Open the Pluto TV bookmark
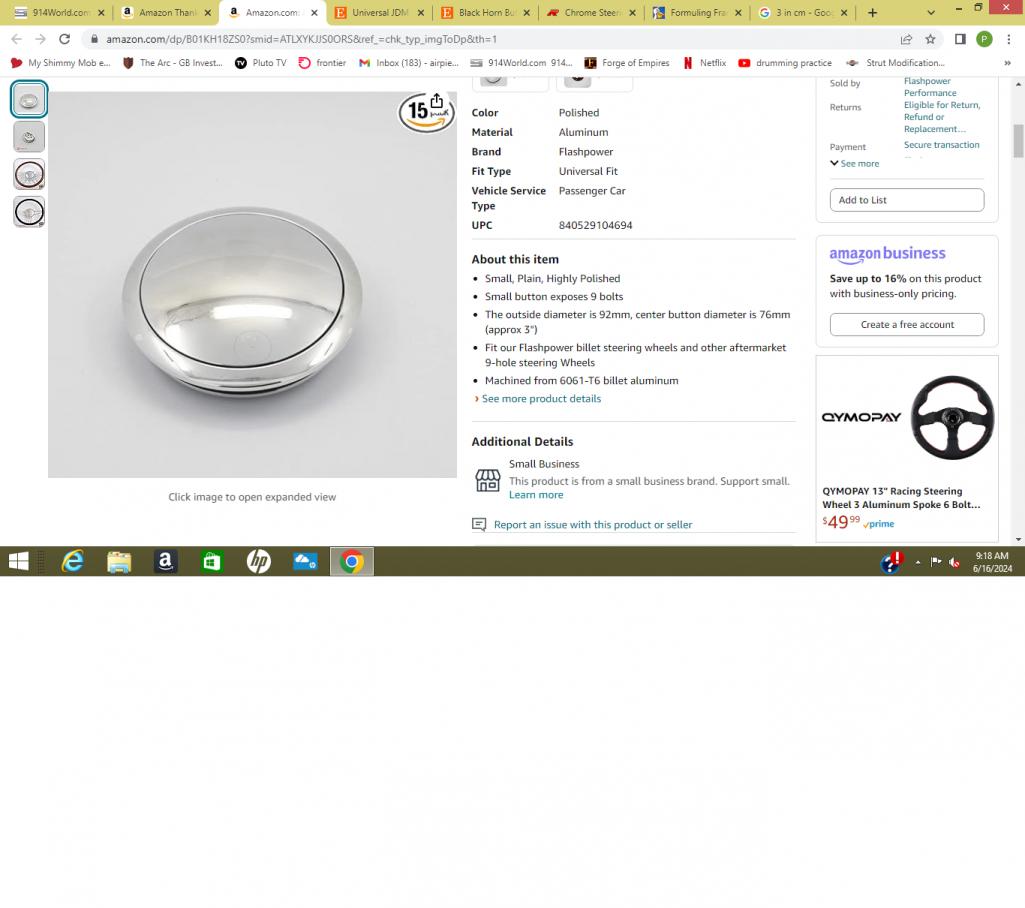This screenshot has width=1025, height=908. (x=261, y=63)
